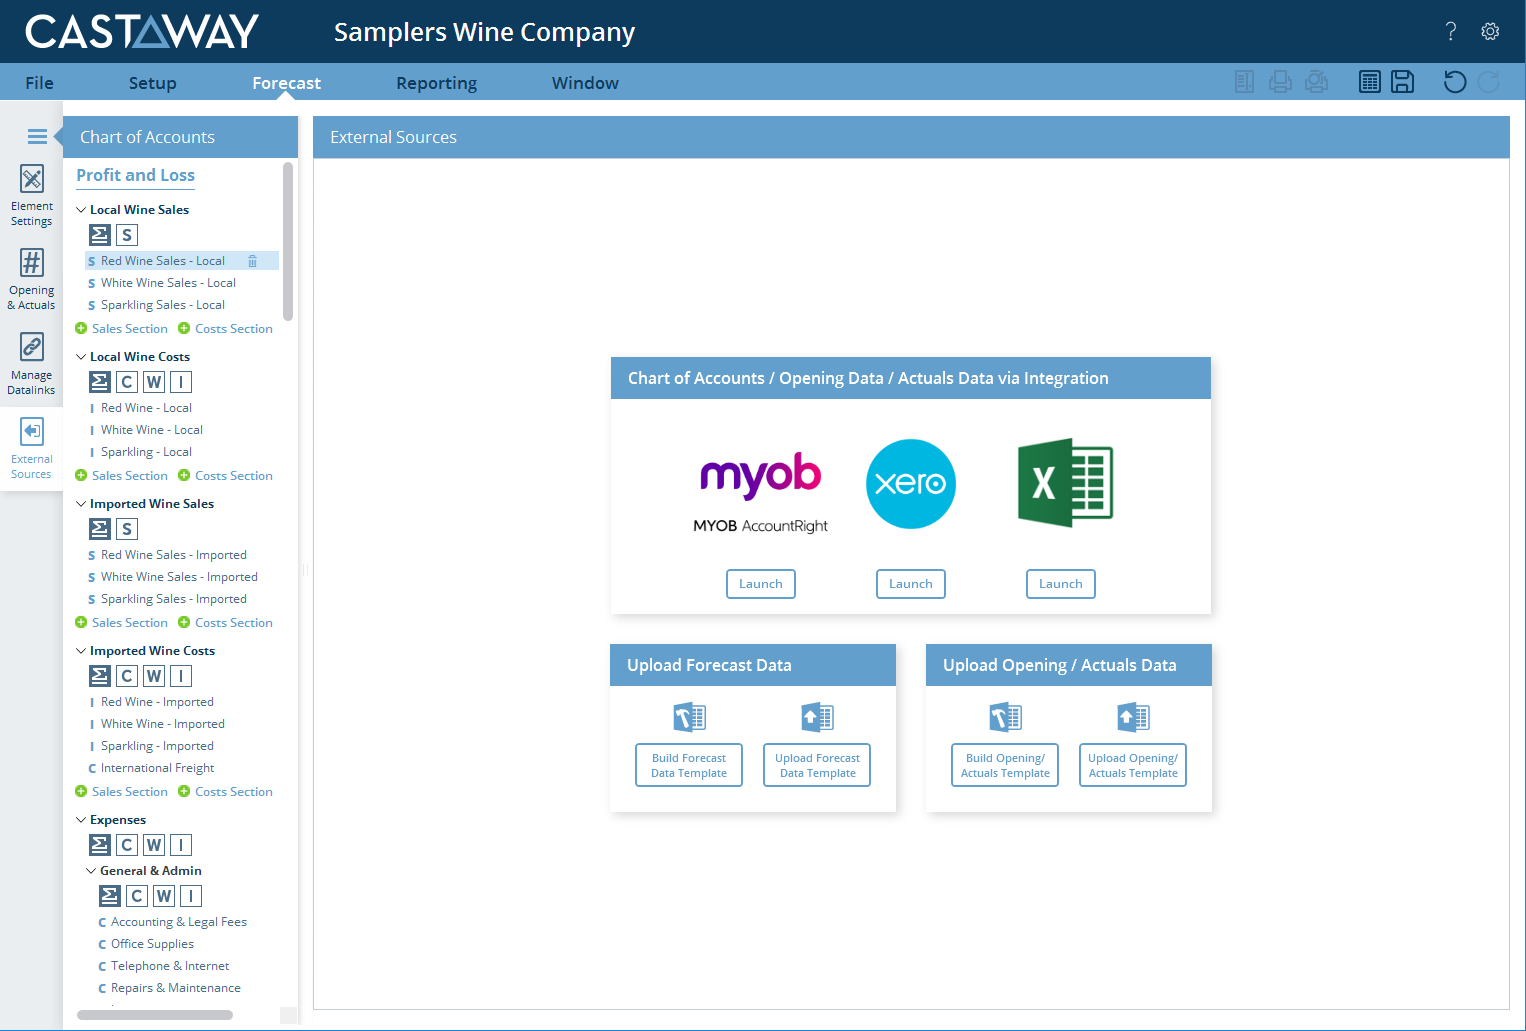Screen dimensions: 1526x1031
Task: Open the File menu
Action: point(40,83)
